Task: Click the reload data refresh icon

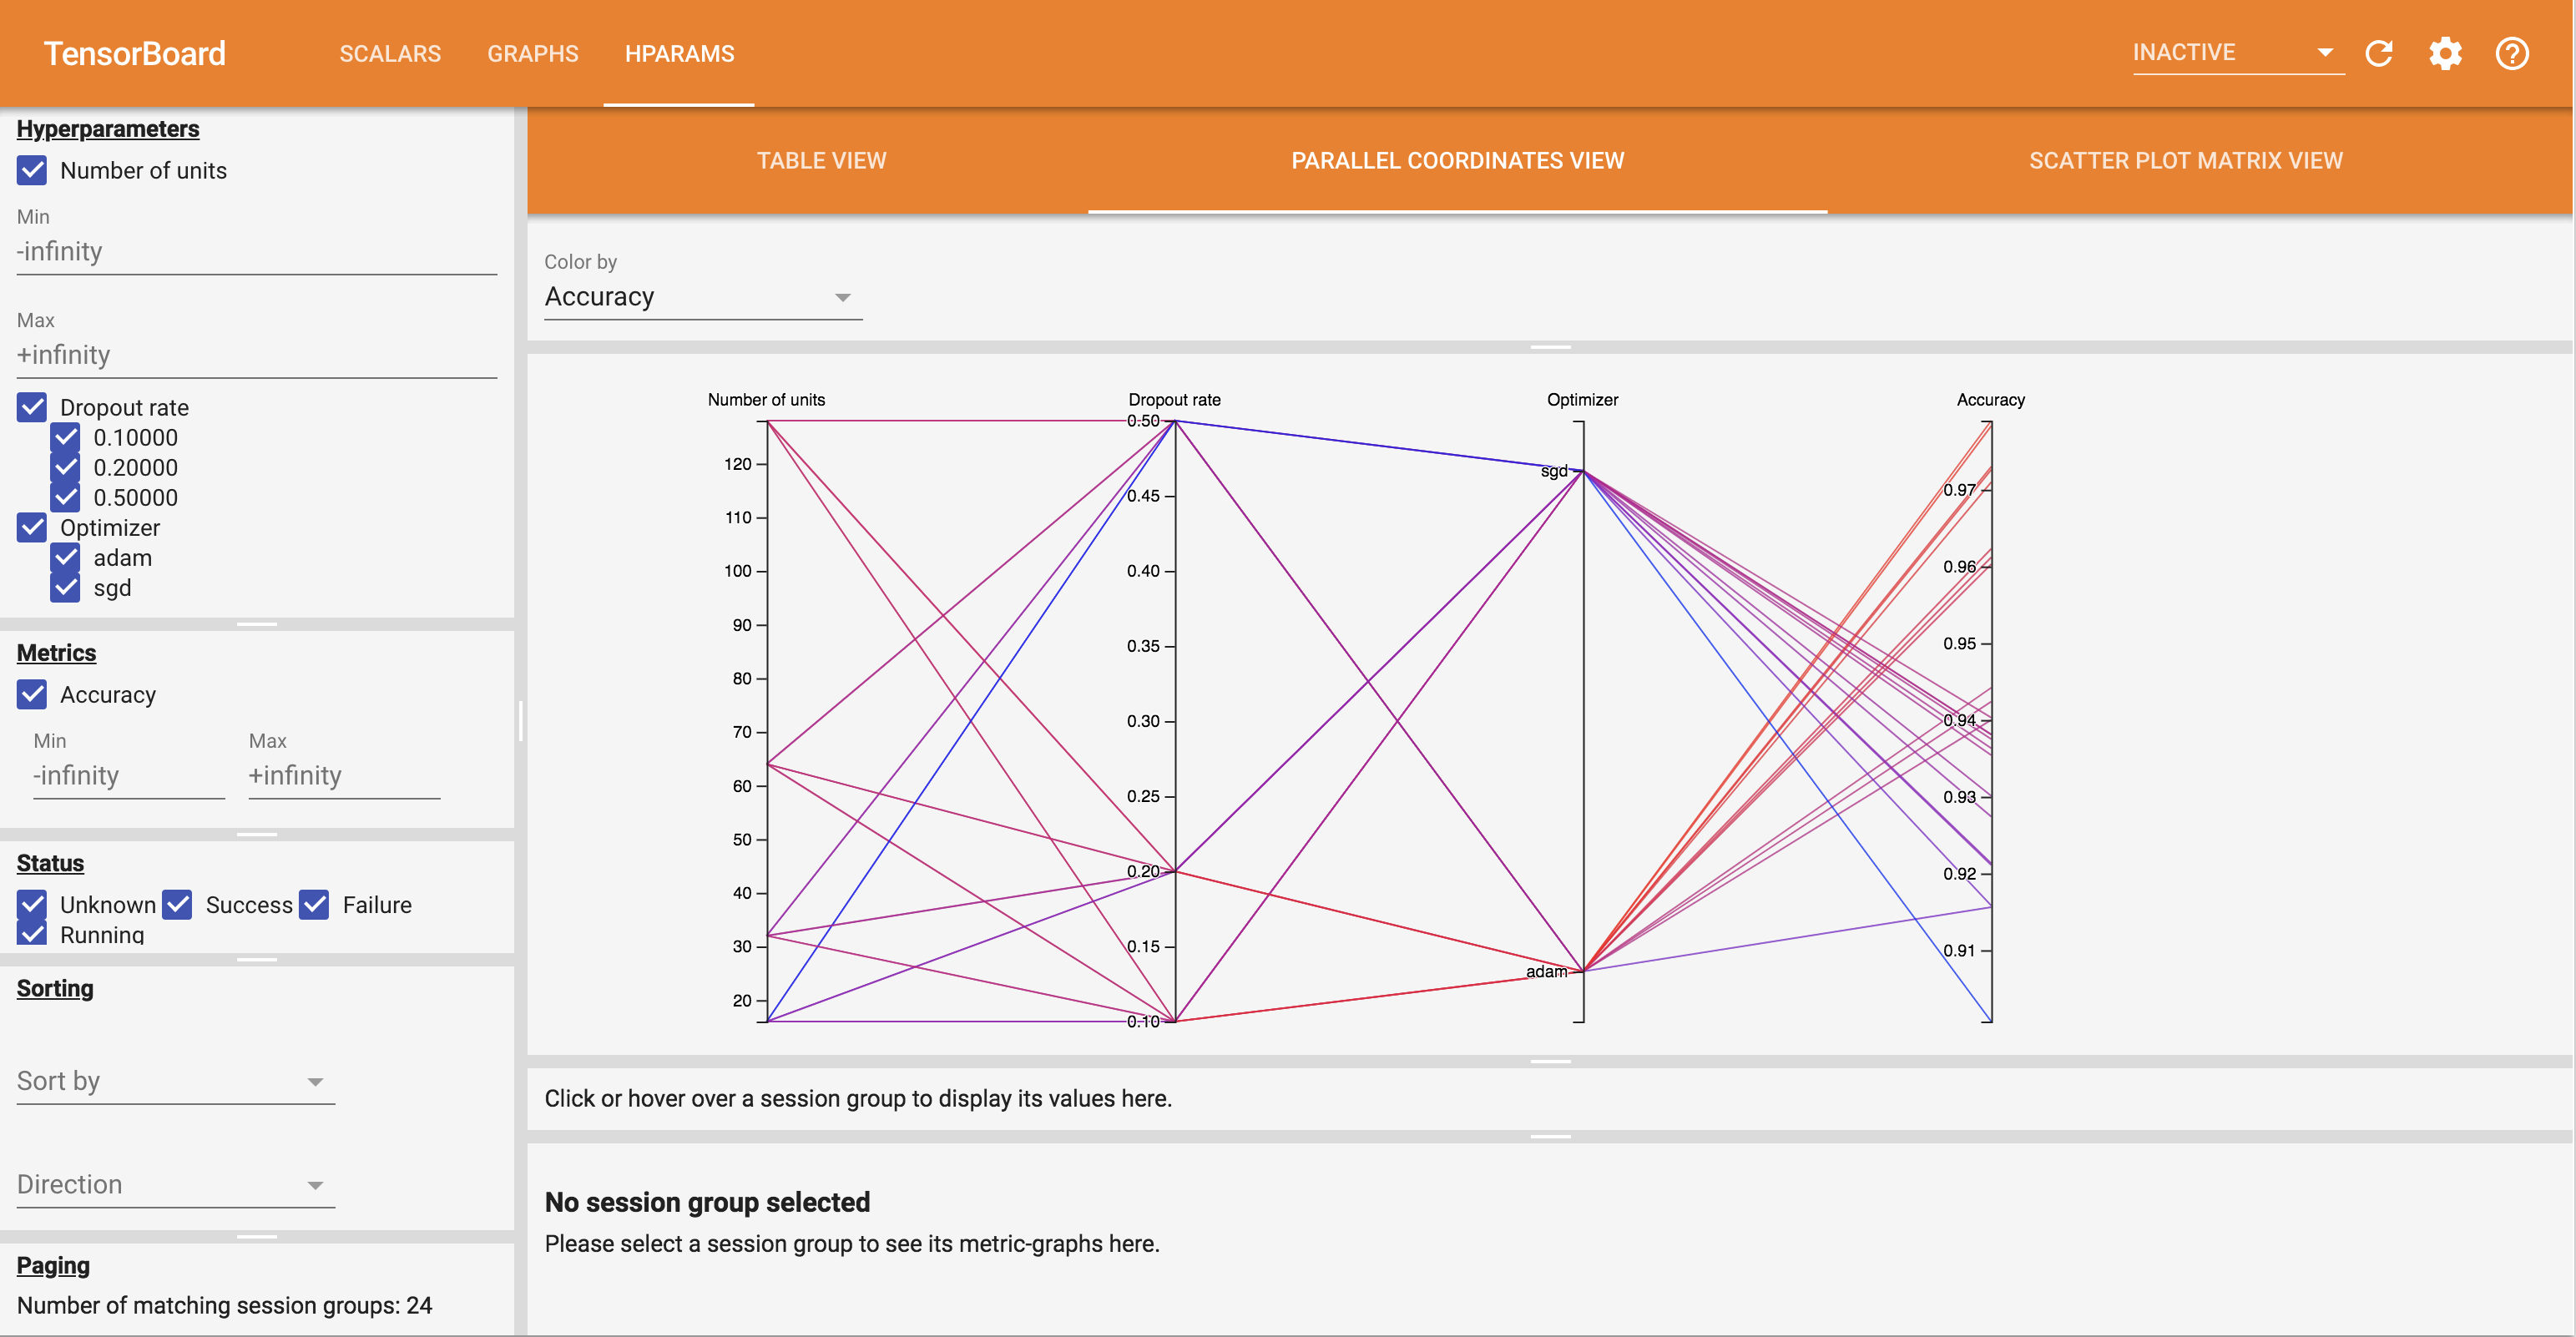Action: [x=2378, y=53]
